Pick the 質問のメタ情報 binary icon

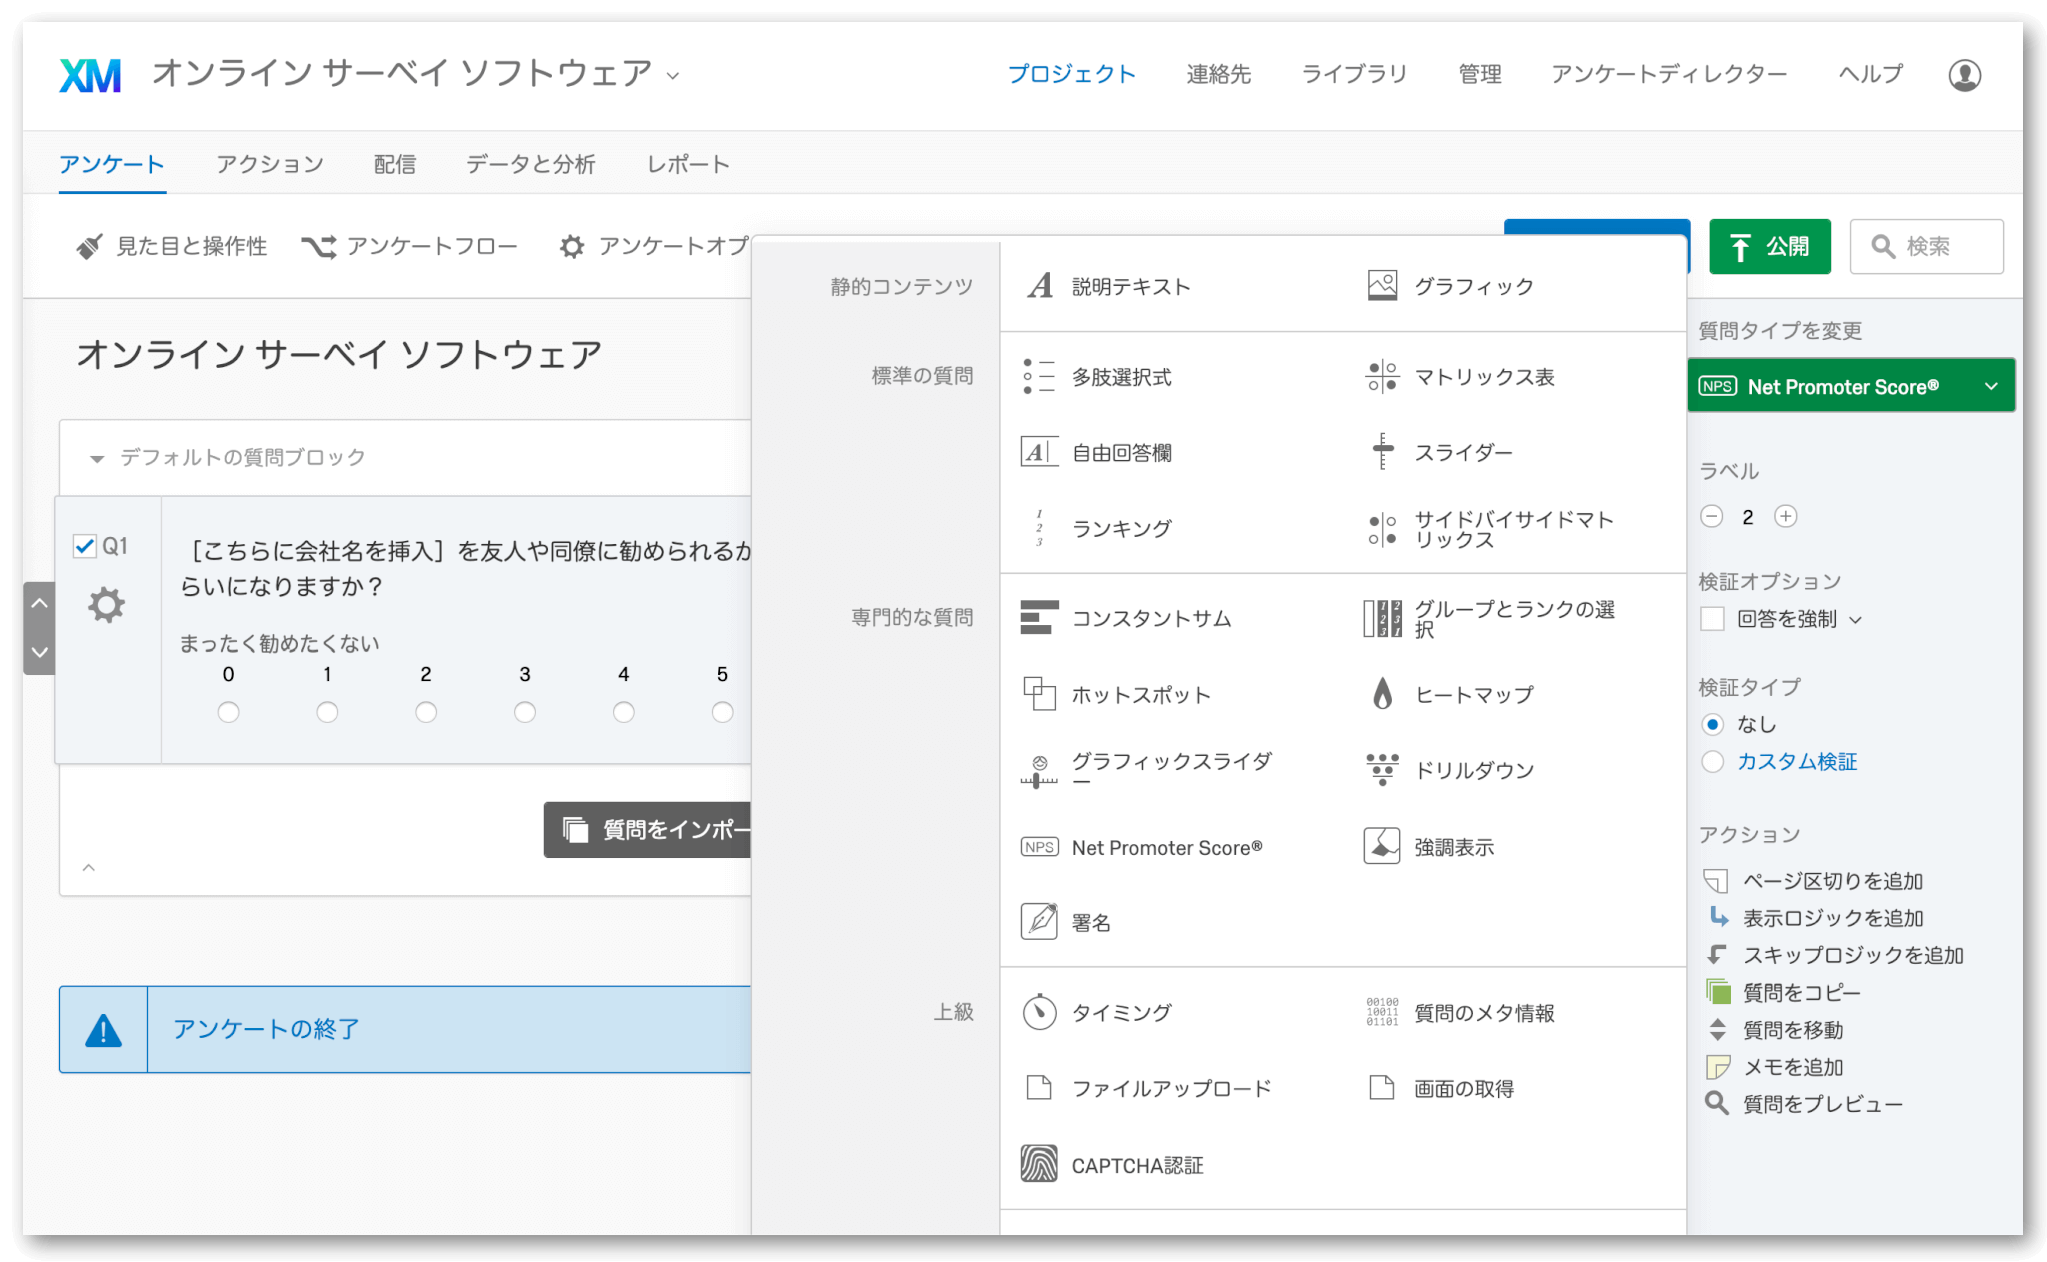1382,1012
